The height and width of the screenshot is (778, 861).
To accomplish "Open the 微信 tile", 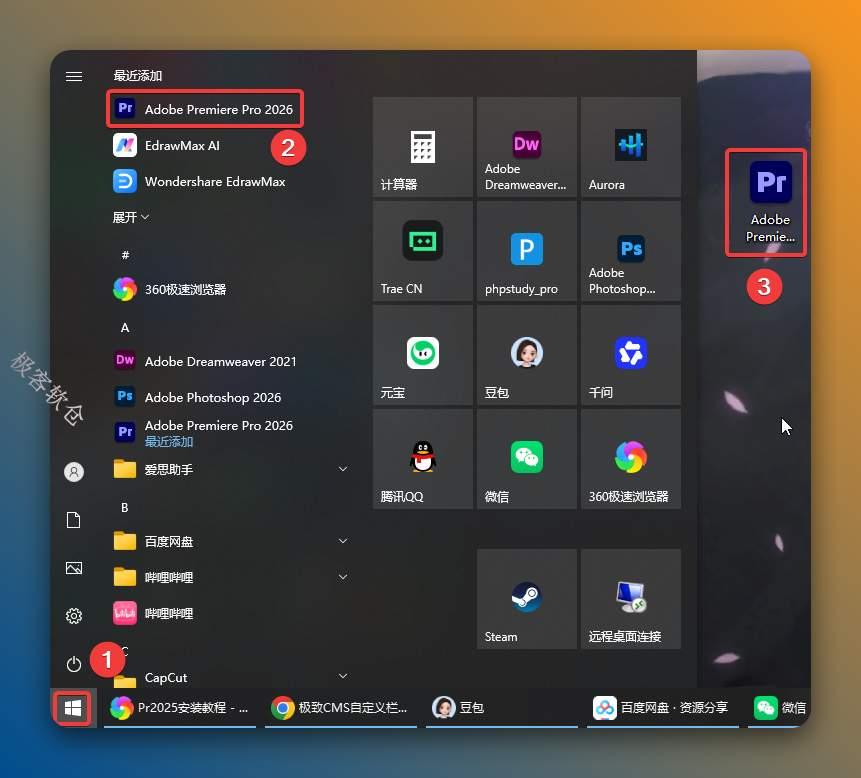I will [527, 459].
